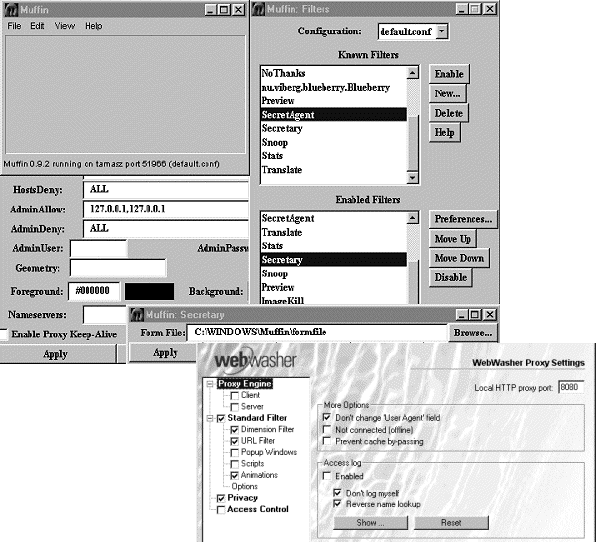
Task: Select Translate in Known Filters list
Action: (334, 170)
